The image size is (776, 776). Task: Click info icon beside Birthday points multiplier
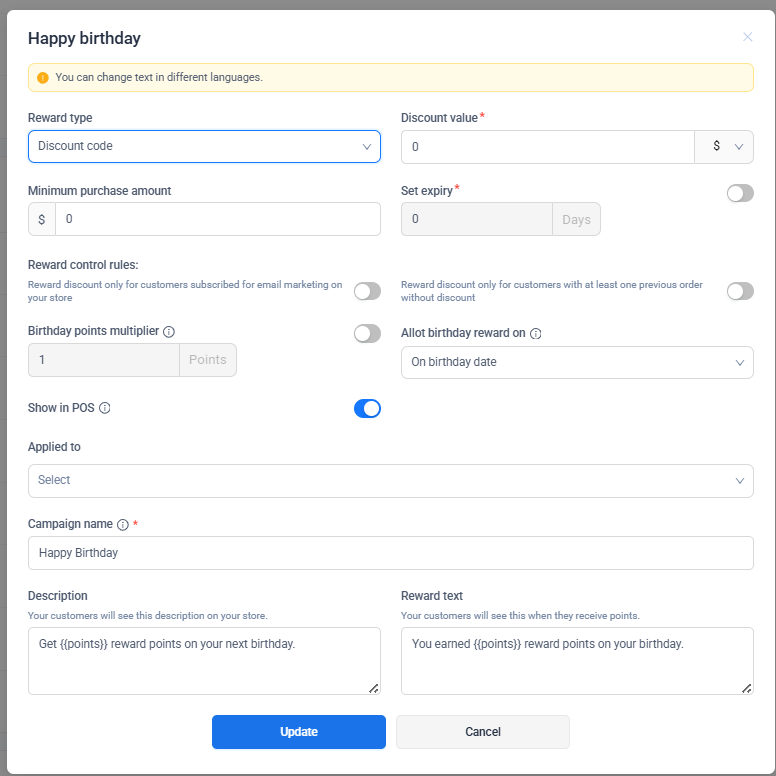(x=169, y=332)
